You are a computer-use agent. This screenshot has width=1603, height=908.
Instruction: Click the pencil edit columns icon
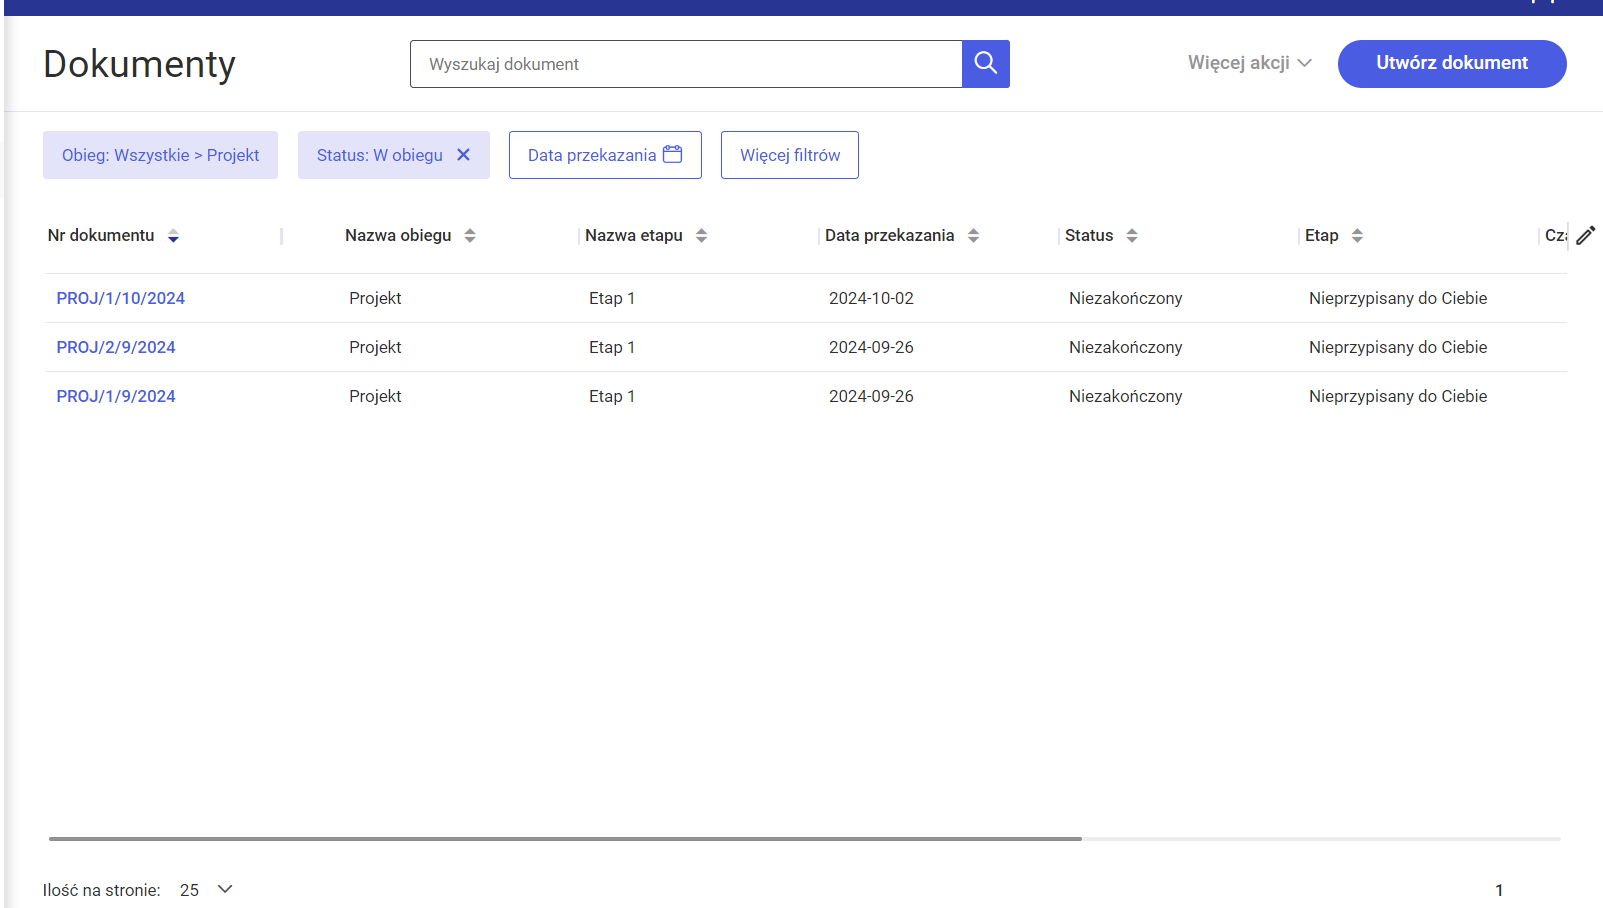(x=1585, y=236)
